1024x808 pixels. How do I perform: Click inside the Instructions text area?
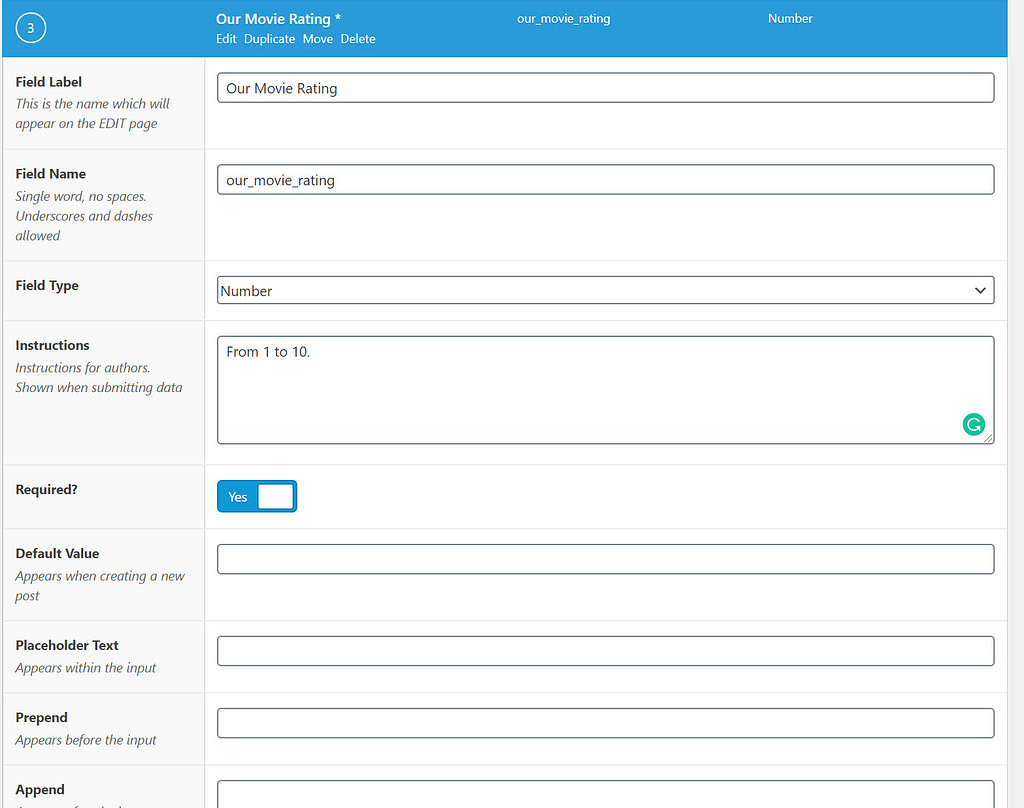click(605, 389)
